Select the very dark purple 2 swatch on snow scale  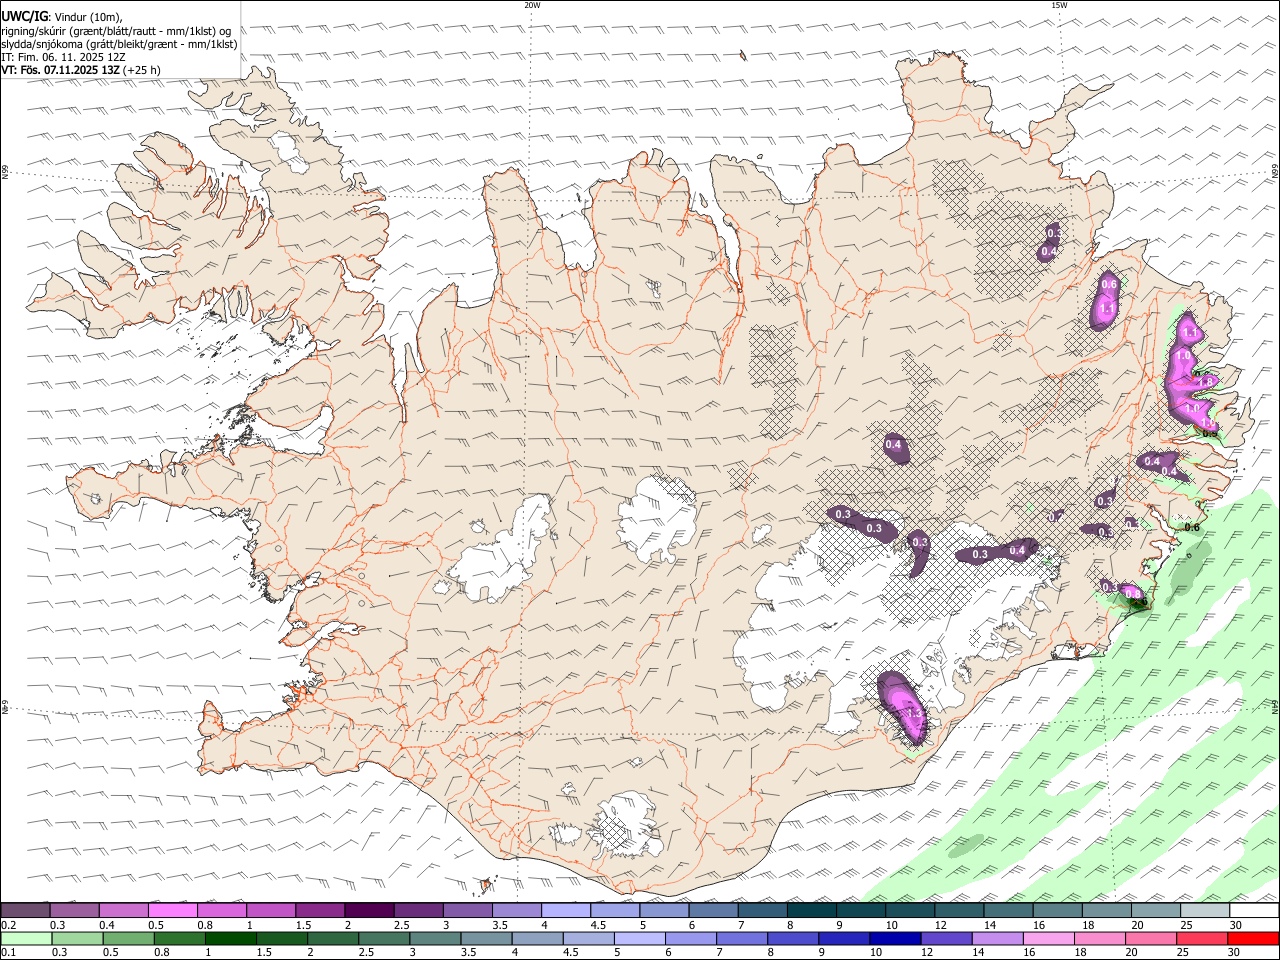(369, 911)
